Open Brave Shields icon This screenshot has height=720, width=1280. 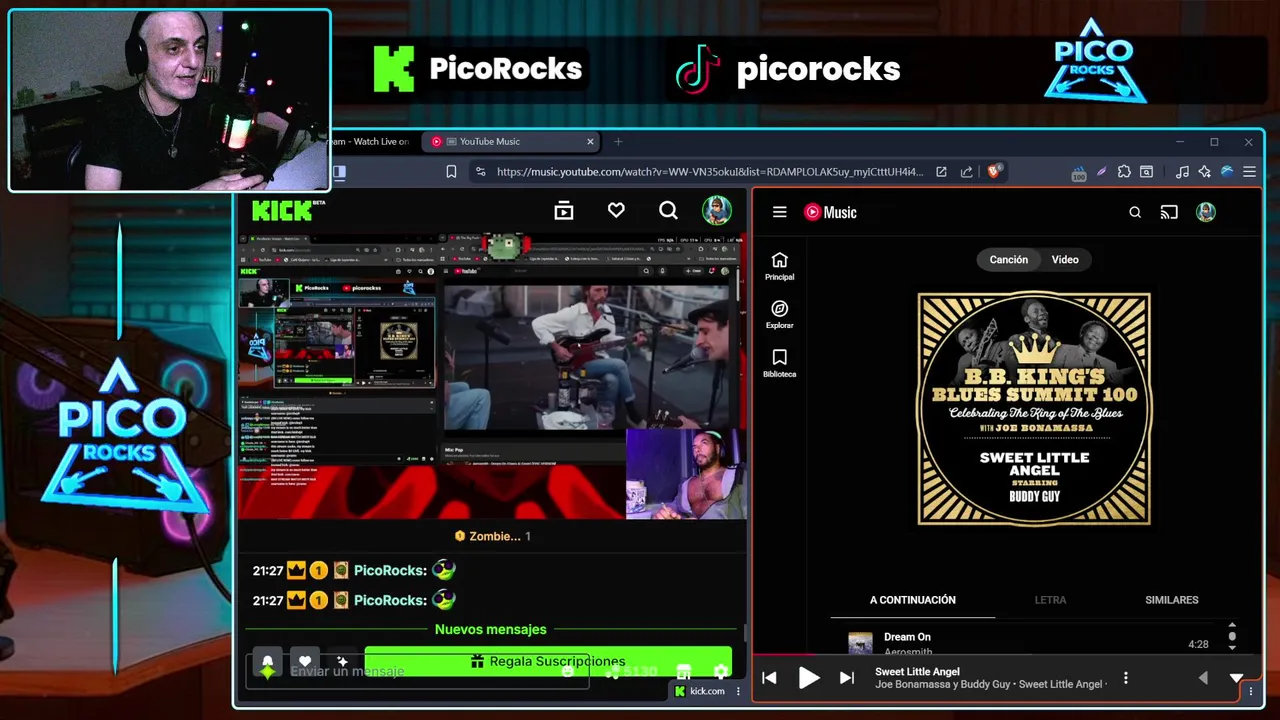point(996,172)
